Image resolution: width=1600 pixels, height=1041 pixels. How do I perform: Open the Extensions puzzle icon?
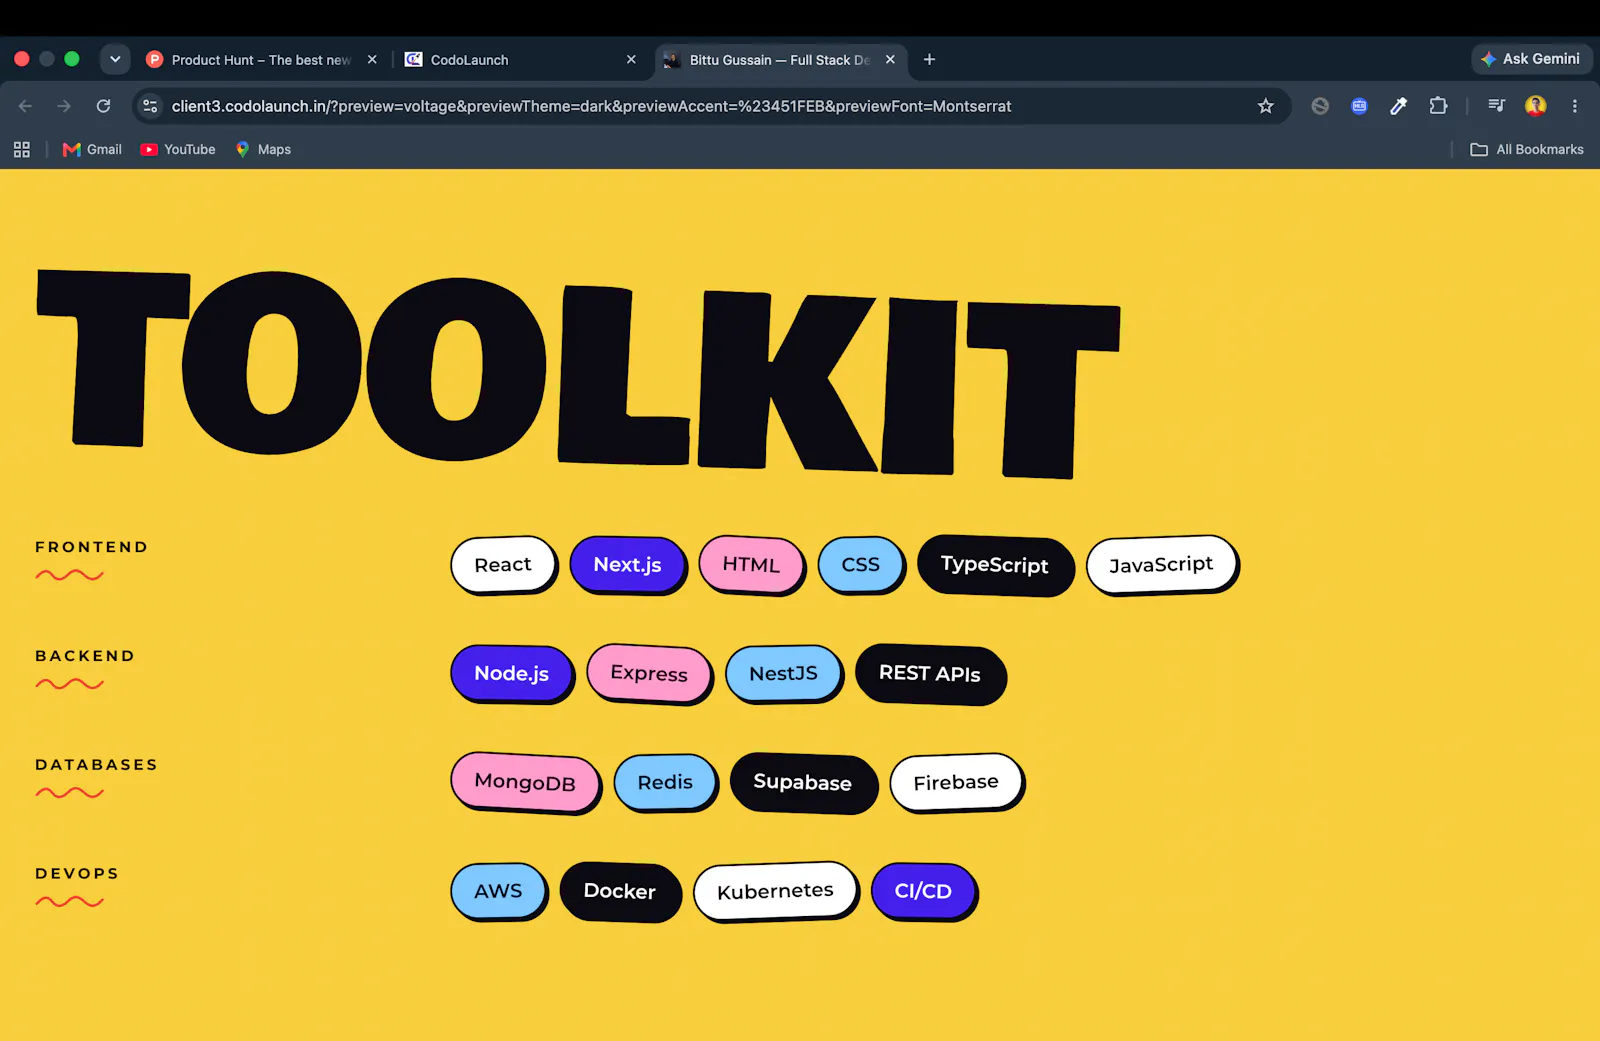(x=1438, y=106)
